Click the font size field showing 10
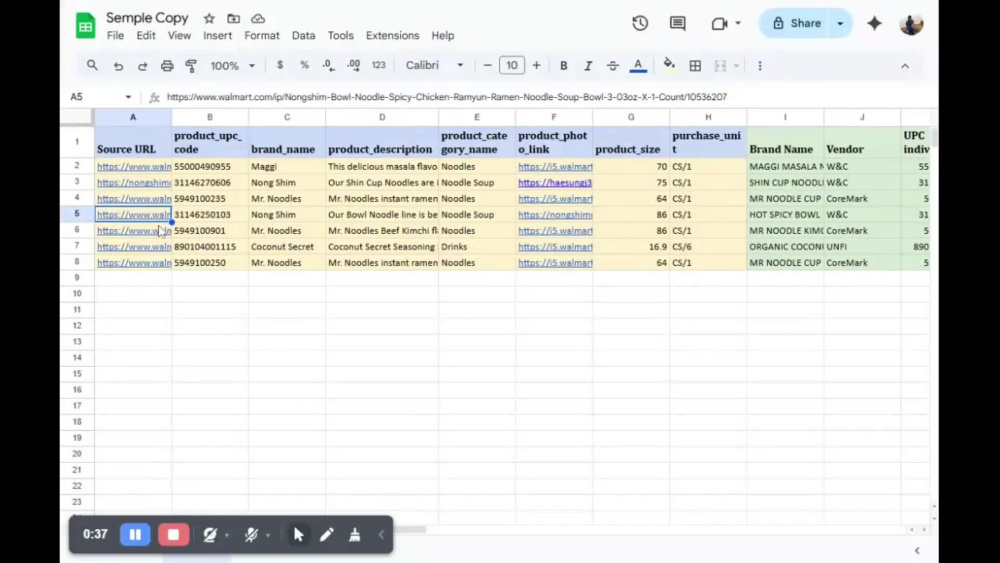Viewport: 1000px width, 563px height. click(x=511, y=65)
